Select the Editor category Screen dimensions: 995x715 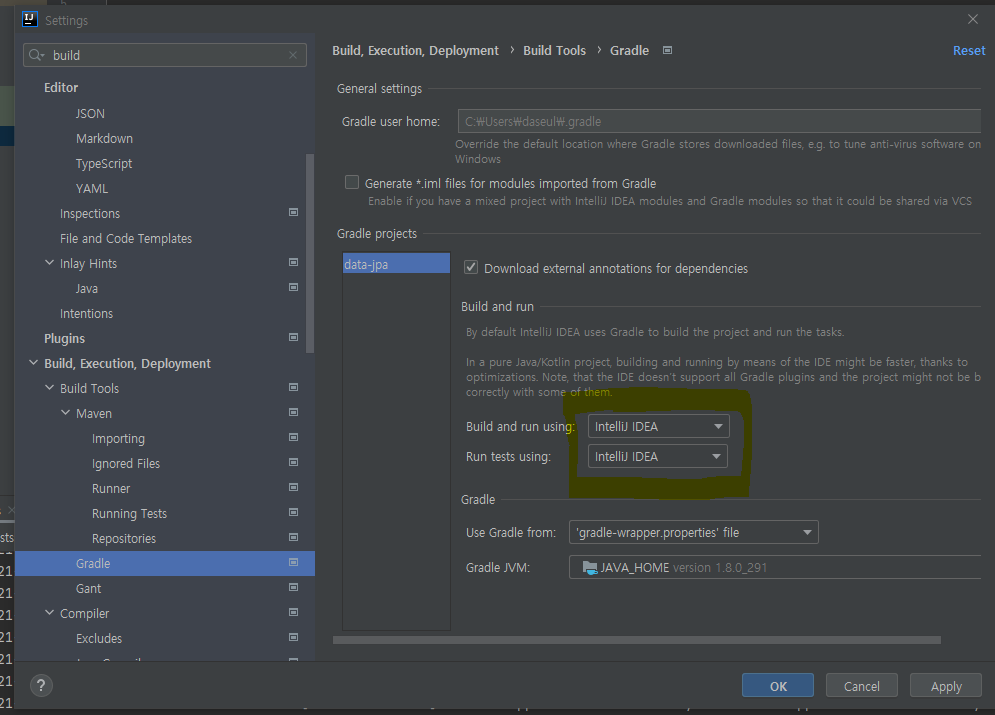pyautogui.click(x=61, y=88)
